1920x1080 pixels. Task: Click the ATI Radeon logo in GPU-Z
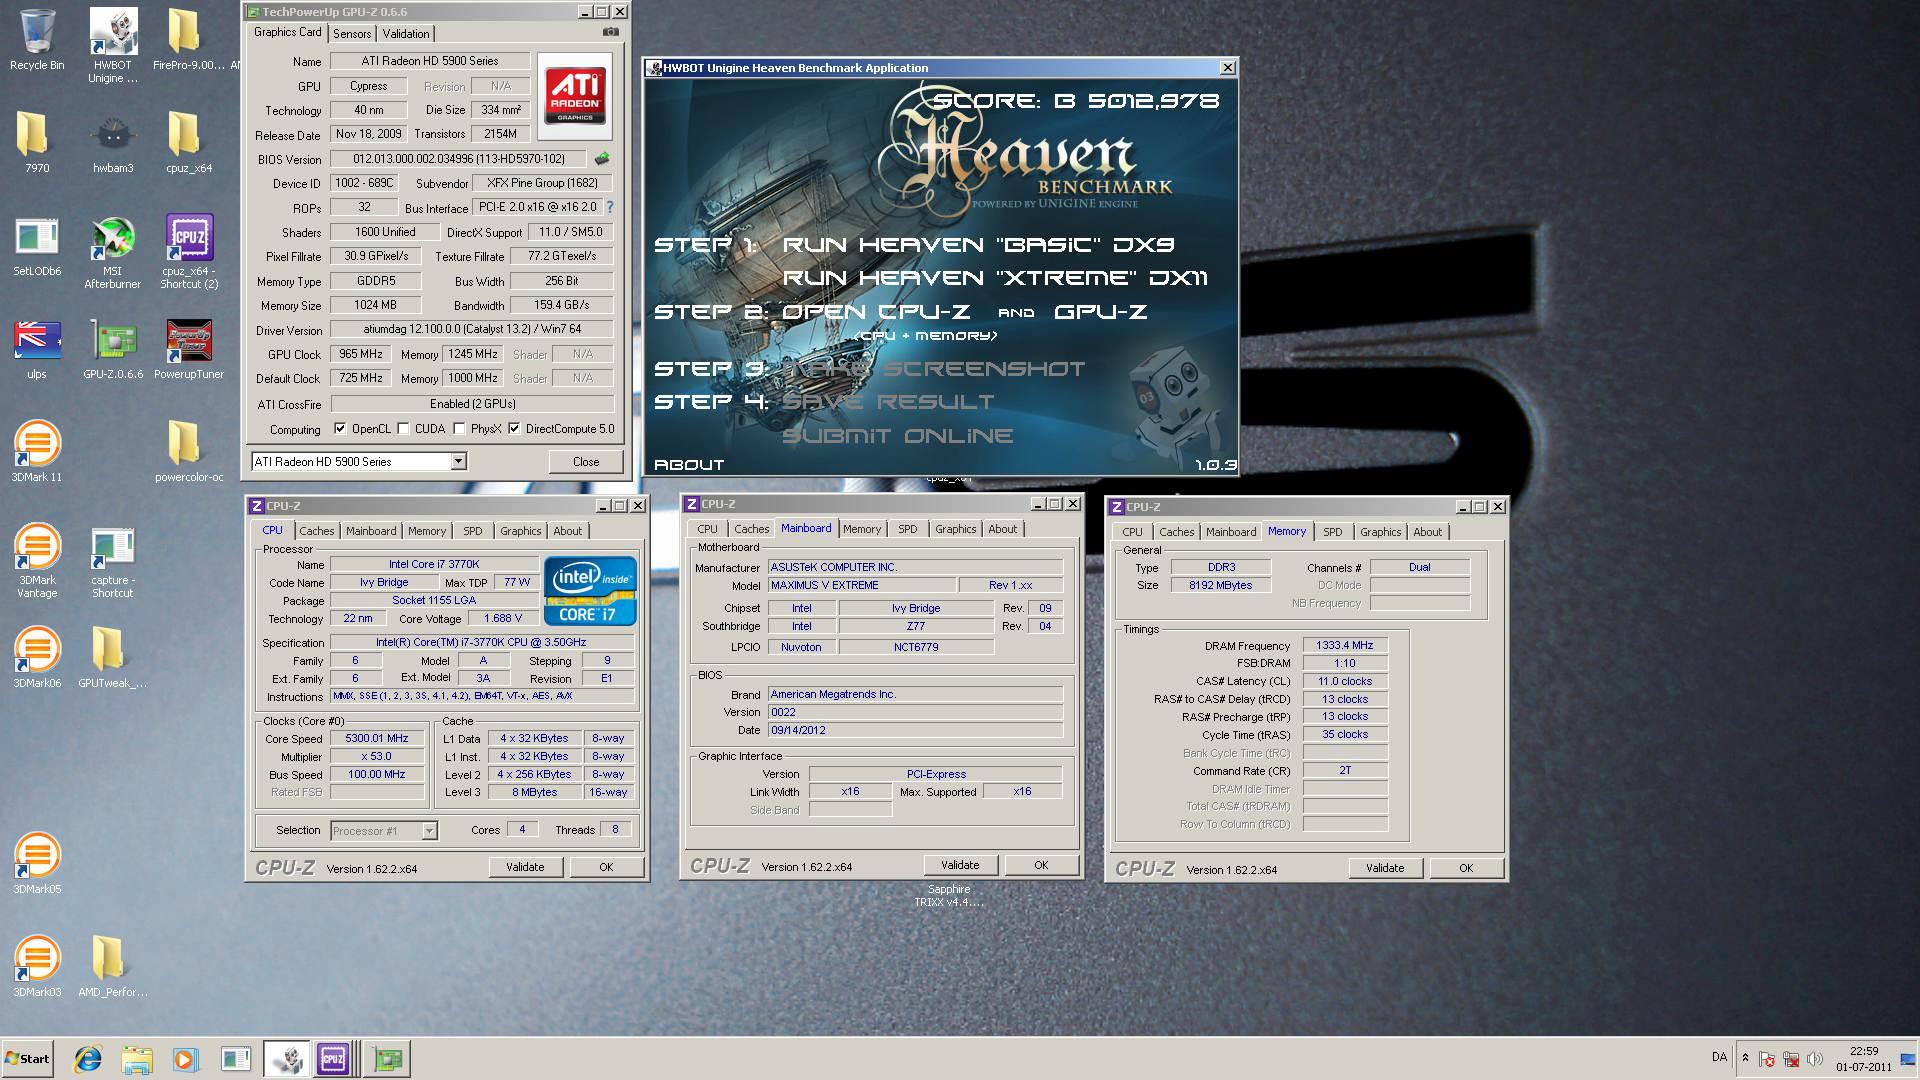(575, 96)
